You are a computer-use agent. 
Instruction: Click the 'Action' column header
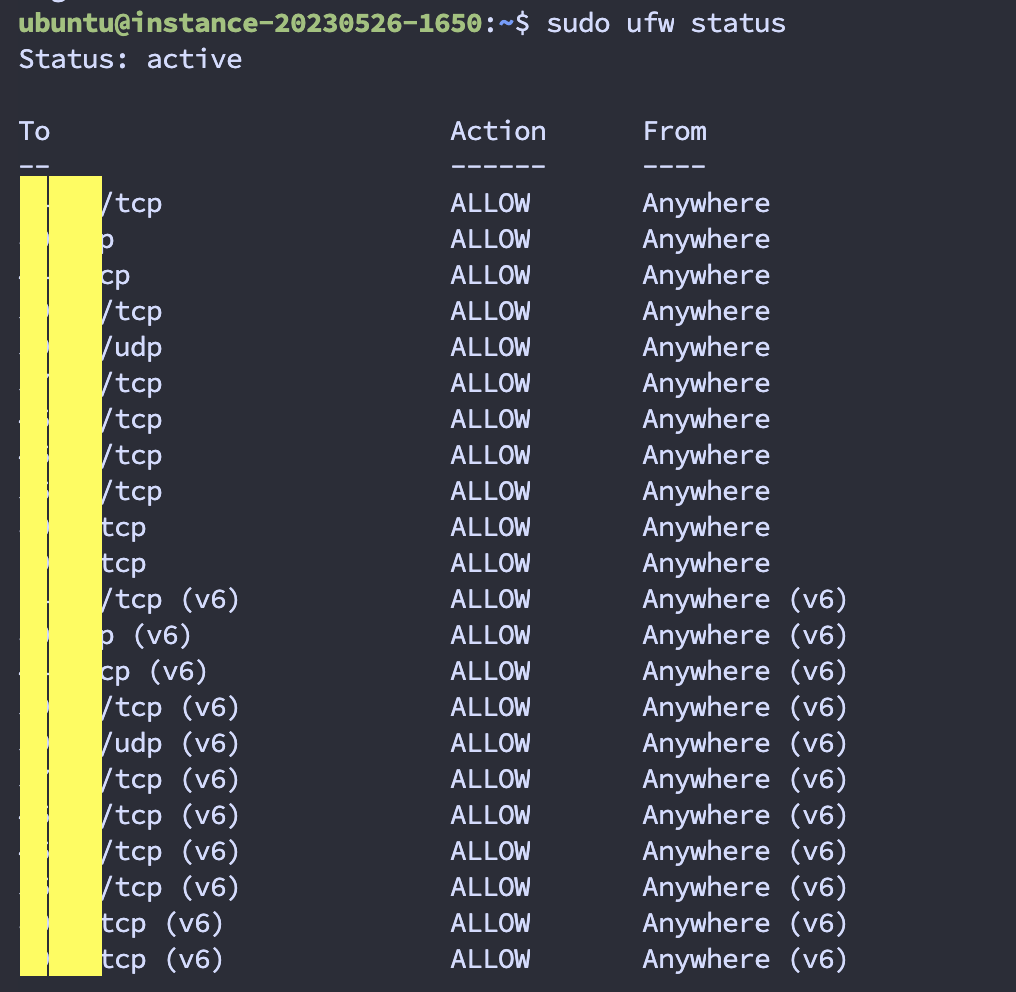pyautogui.click(x=498, y=131)
